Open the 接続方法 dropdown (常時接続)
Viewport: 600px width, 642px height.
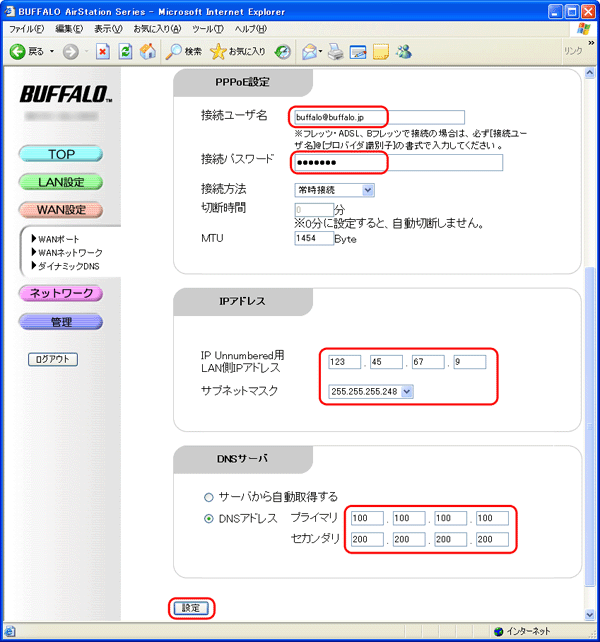pyautogui.click(x=334, y=190)
